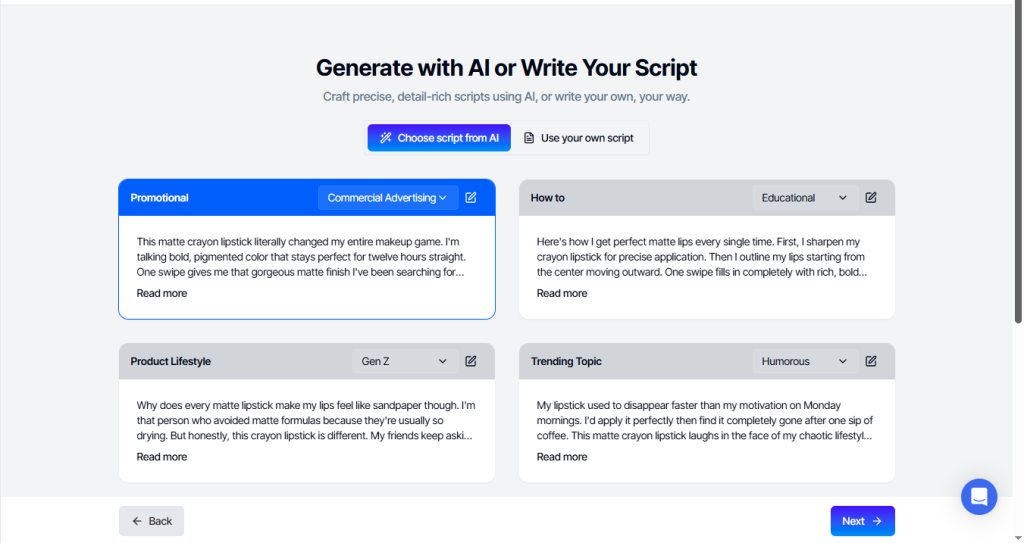Click Read more under Trending Topic script
Viewport: 1024px width, 543px height.
562,457
